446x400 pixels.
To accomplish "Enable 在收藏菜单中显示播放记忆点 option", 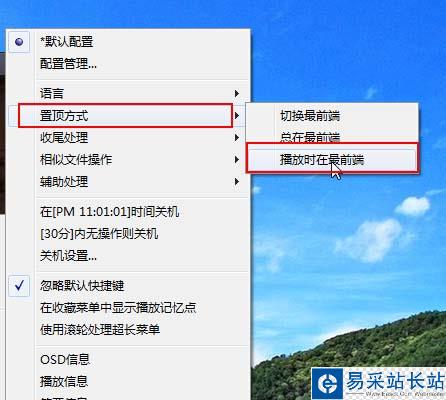I will [118, 307].
